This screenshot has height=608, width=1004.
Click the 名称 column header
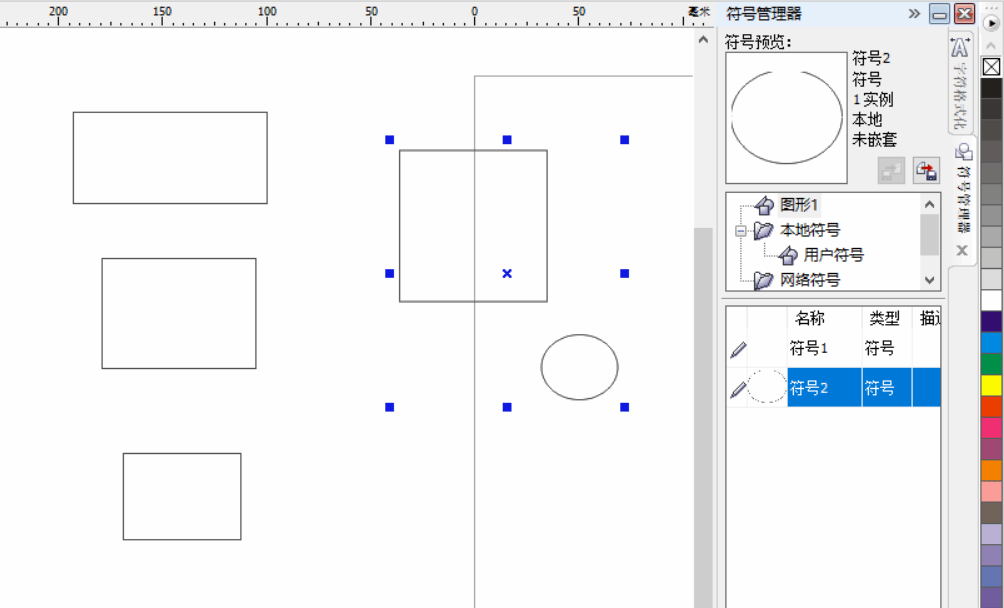pyautogui.click(x=809, y=318)
